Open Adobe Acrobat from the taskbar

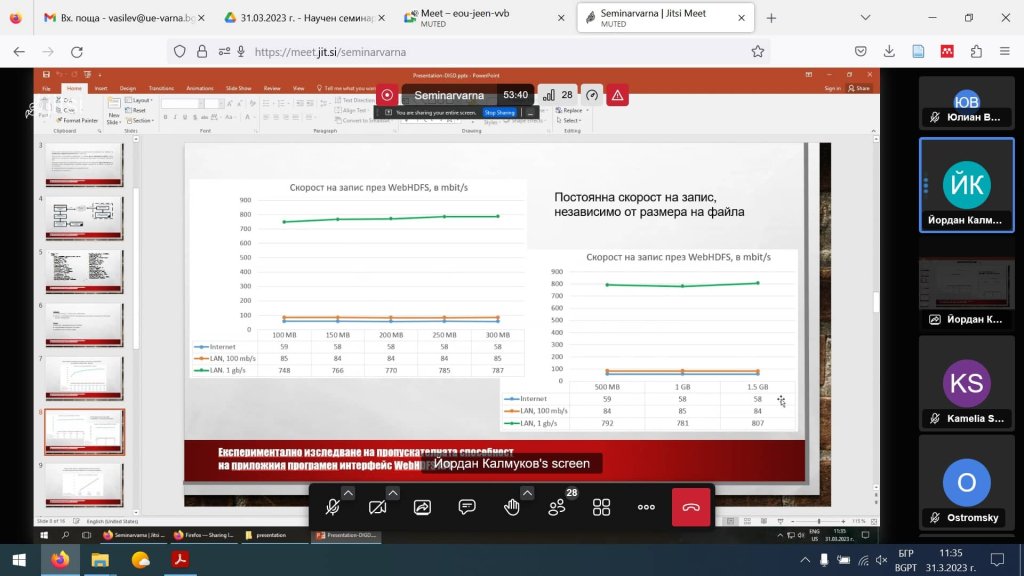(180, 560)
